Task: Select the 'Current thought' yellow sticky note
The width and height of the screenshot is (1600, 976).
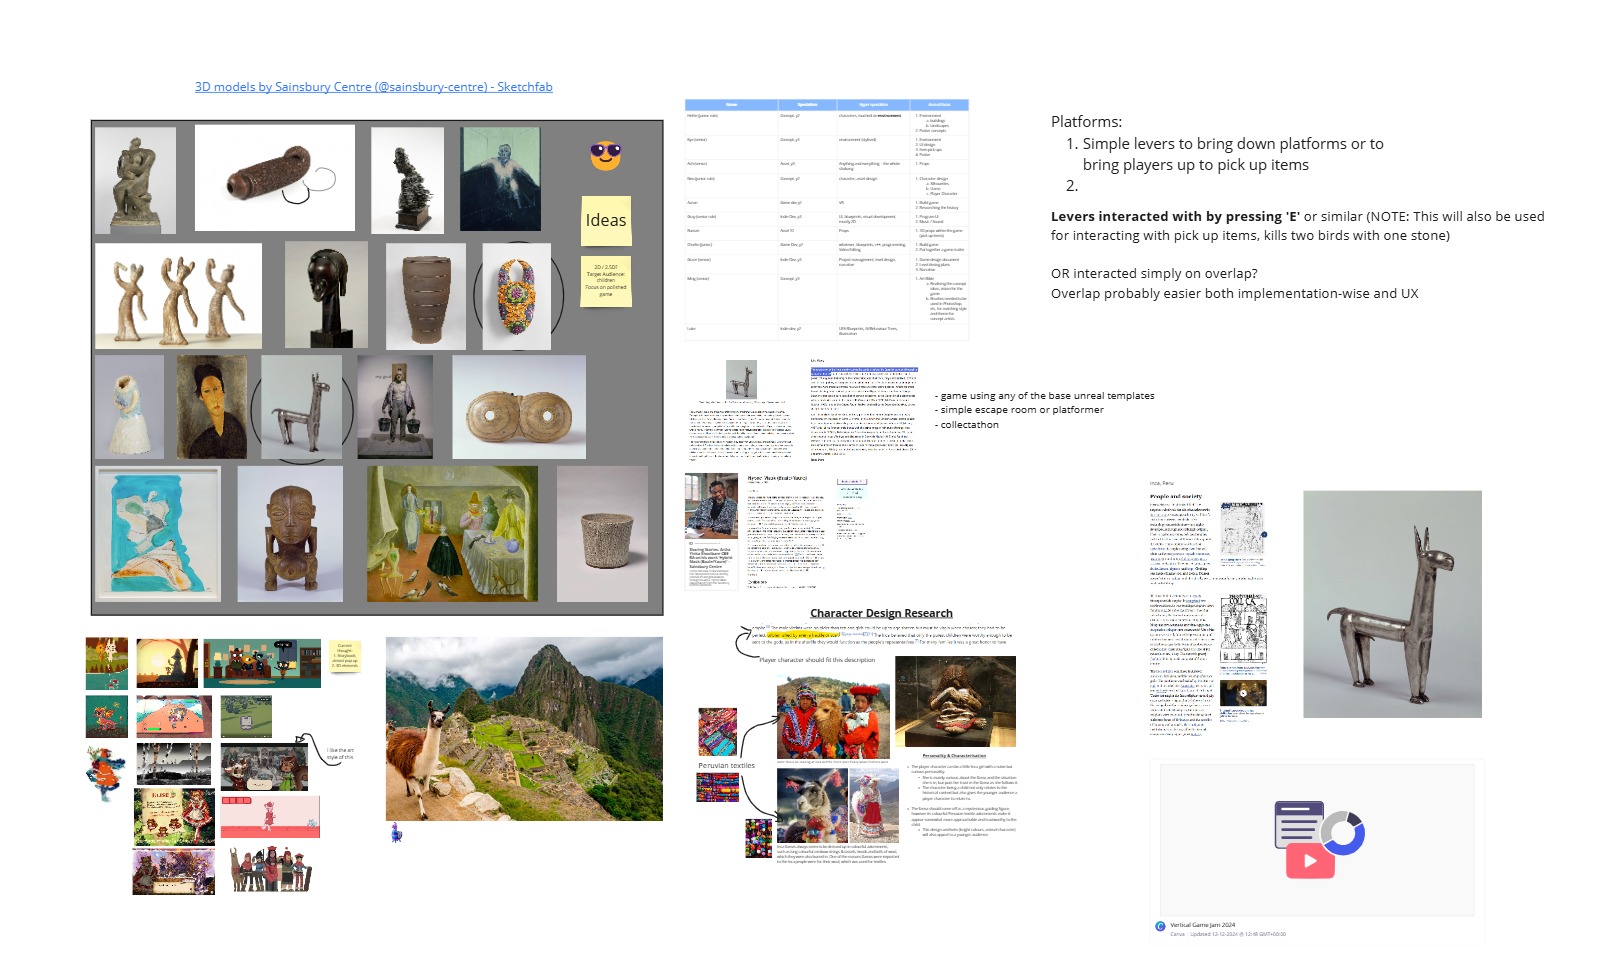Action: coord(345,656)
